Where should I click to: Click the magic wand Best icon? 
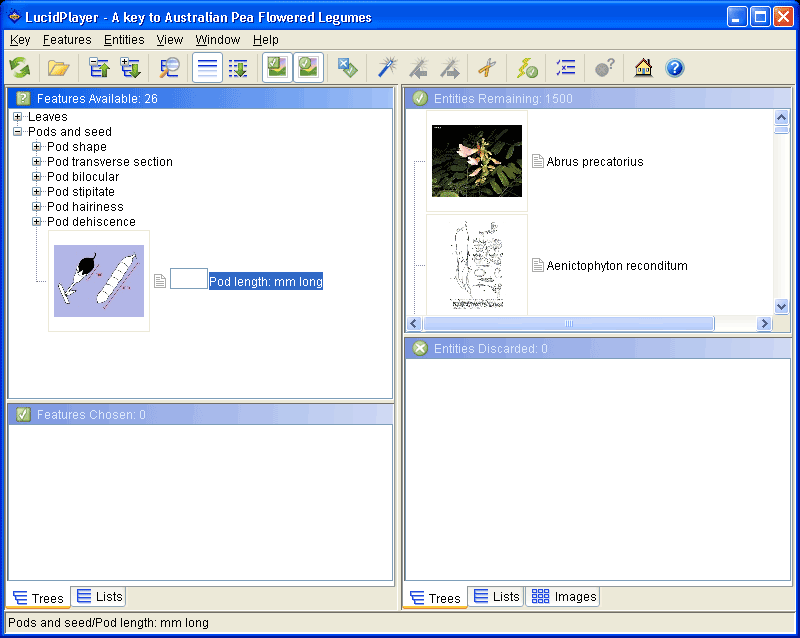point(386,68)
